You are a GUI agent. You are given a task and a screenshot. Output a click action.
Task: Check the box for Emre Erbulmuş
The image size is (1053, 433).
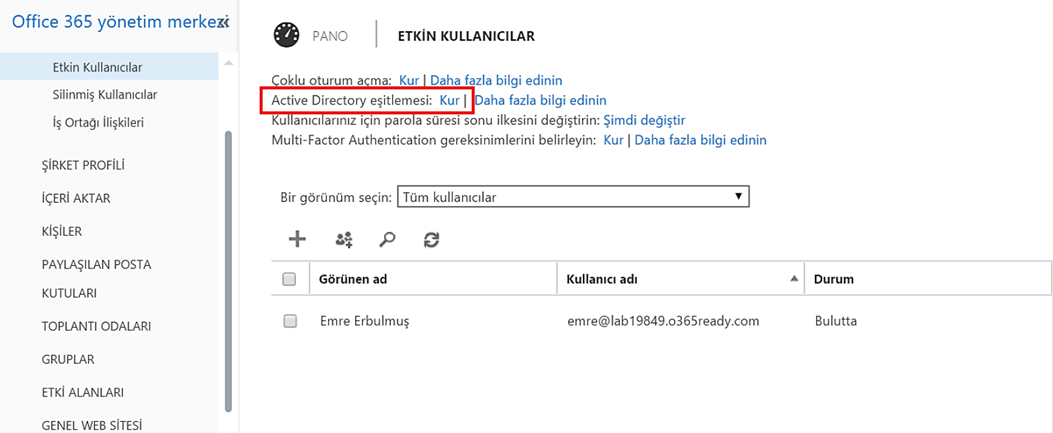click(289, 321)
